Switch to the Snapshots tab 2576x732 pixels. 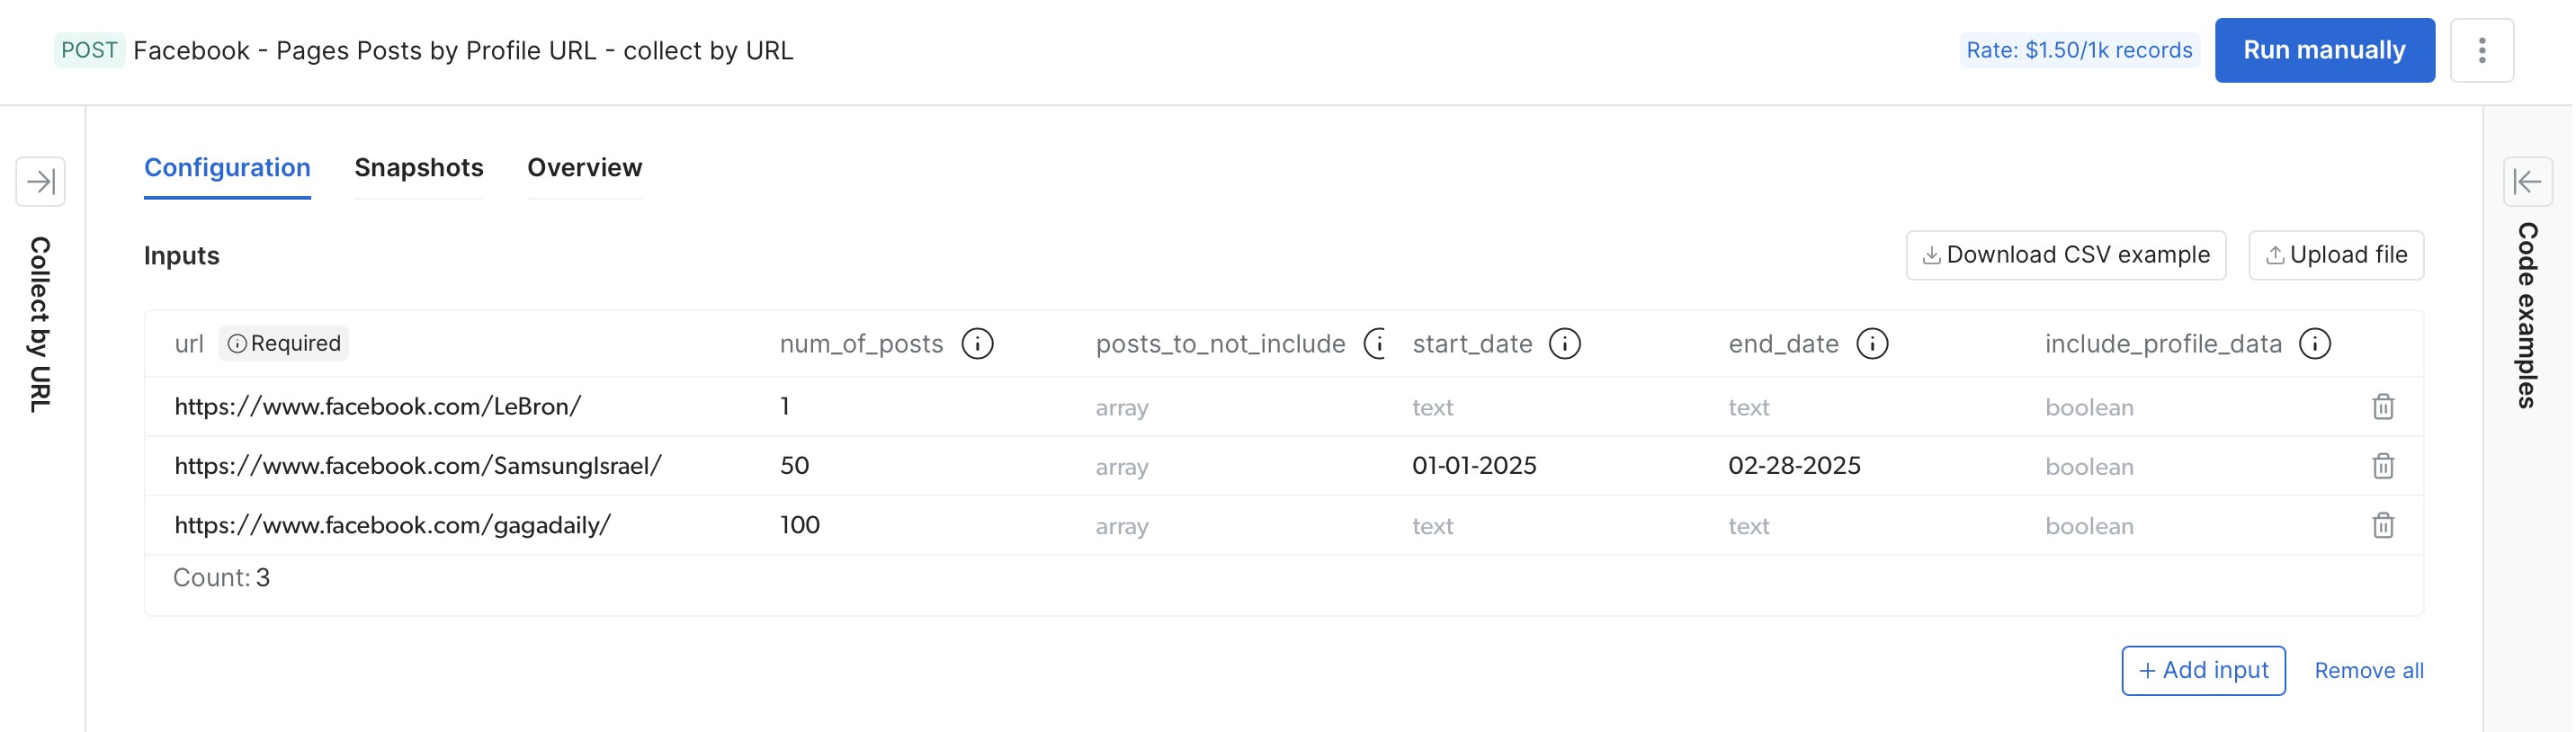418,168
